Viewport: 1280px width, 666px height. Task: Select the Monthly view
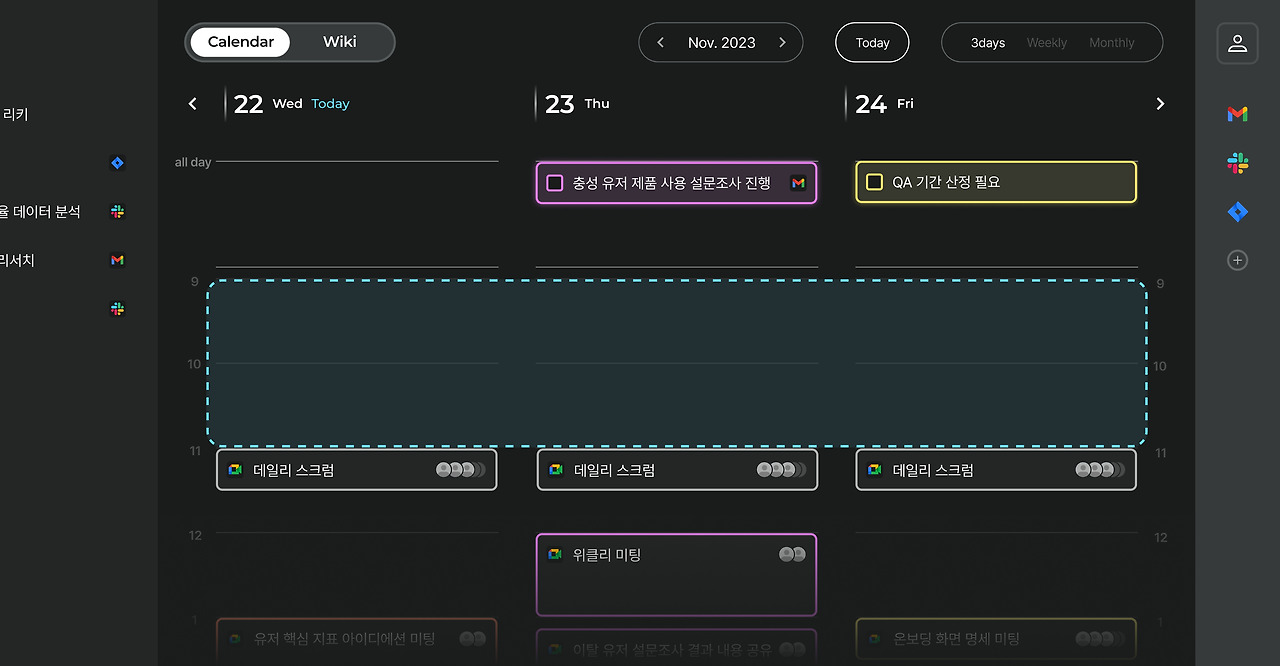[1112, 43]
